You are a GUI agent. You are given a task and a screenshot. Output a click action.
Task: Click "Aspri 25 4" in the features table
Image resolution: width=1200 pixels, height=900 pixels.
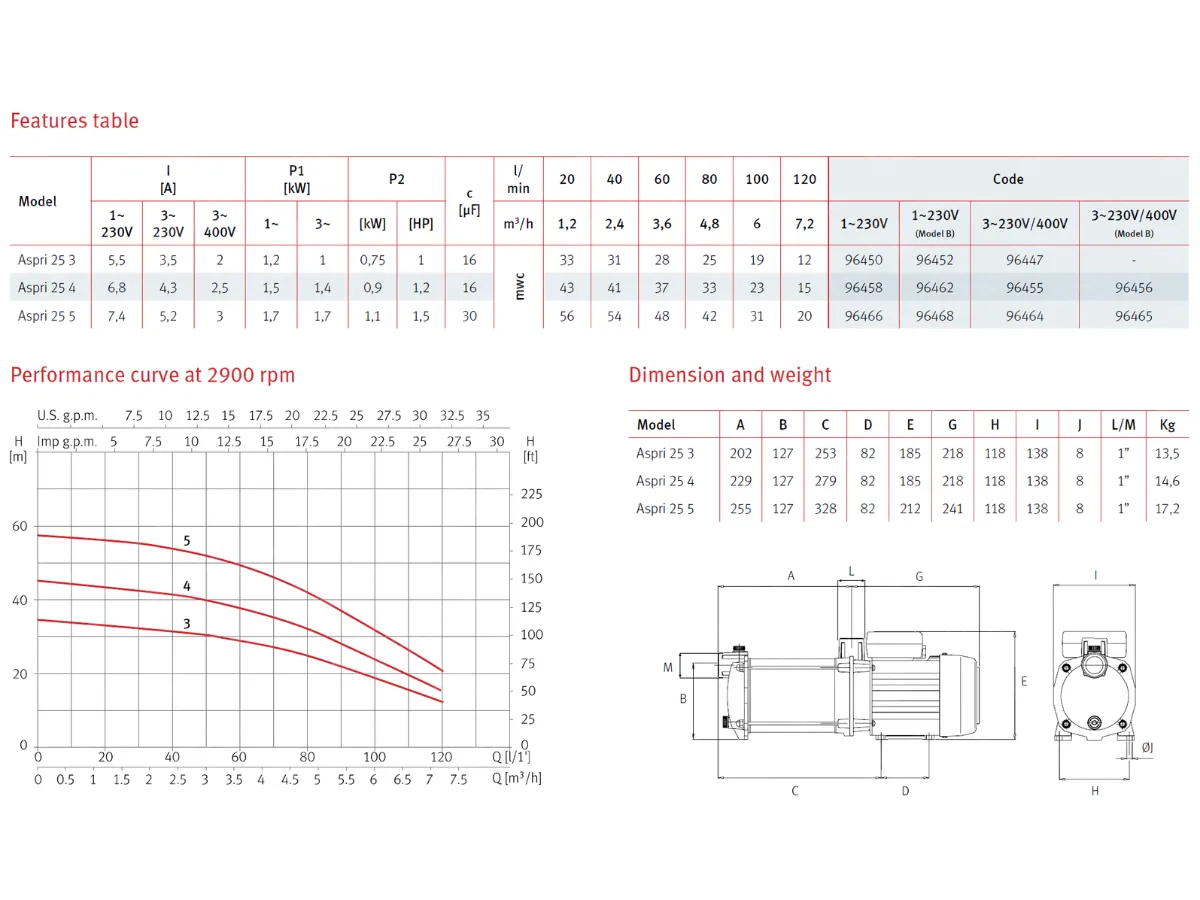pyautogui.click(x=47, y=288)
